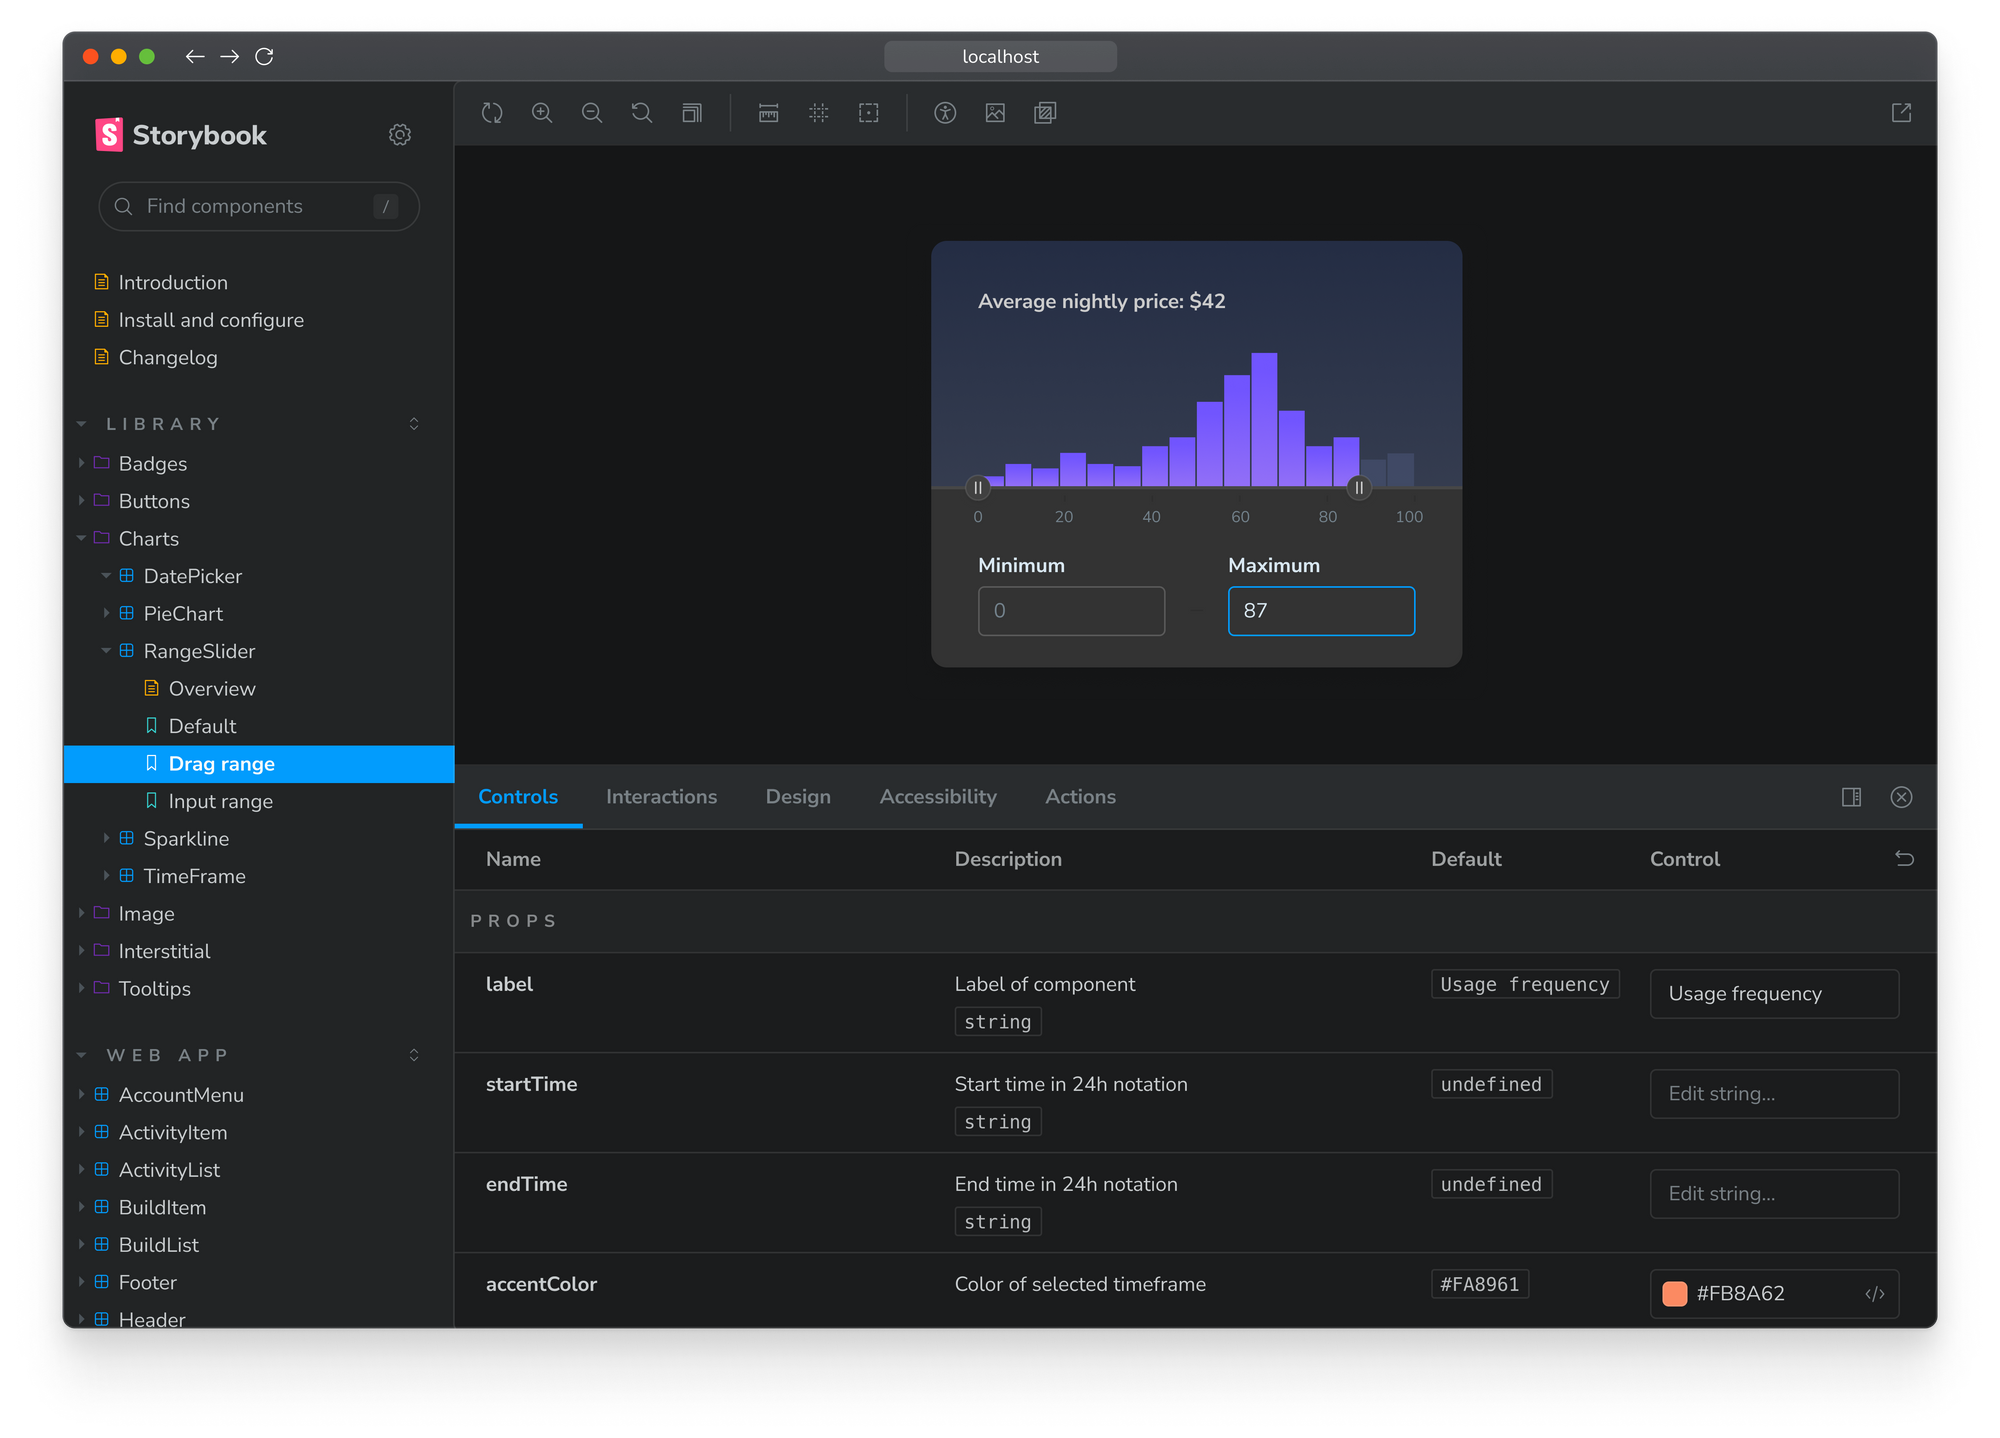Open the Introduction docs page
Viewport: 2000px width, 1438px height.
pos(172,282)
